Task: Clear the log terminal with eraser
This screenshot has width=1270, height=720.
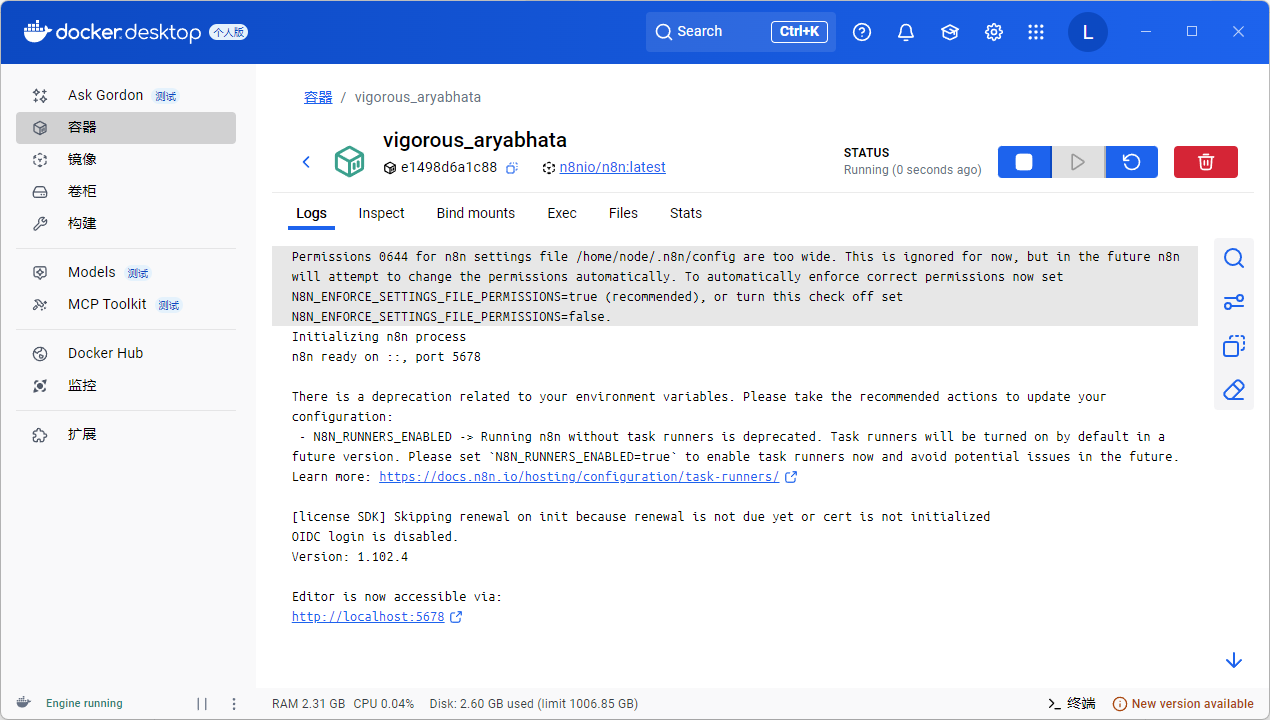Action: (x=1233, y=389)
